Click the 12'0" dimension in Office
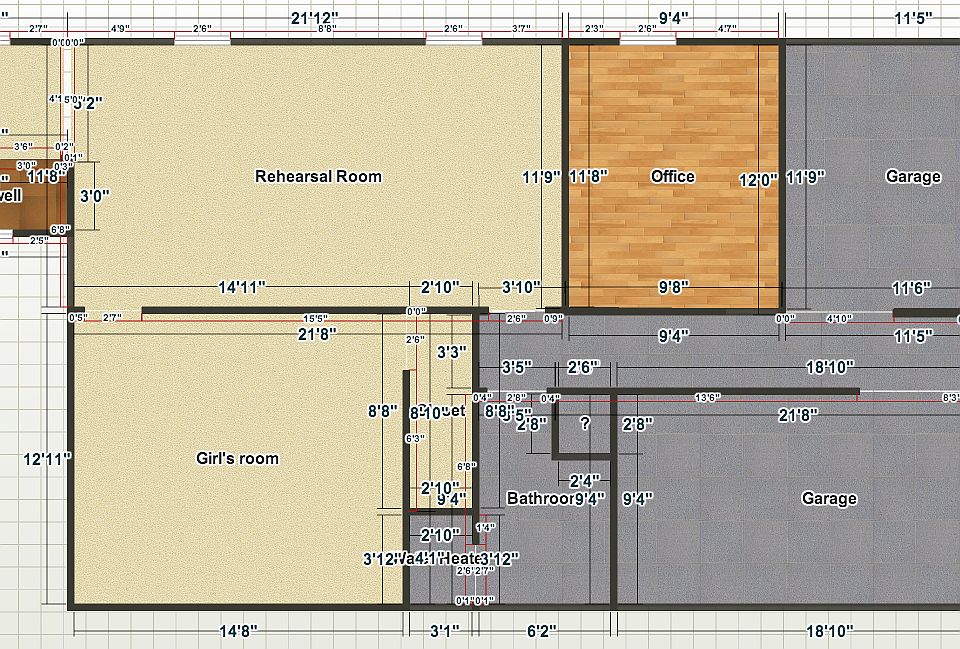This screenshot has height=649, width=960. pos(757,180)
